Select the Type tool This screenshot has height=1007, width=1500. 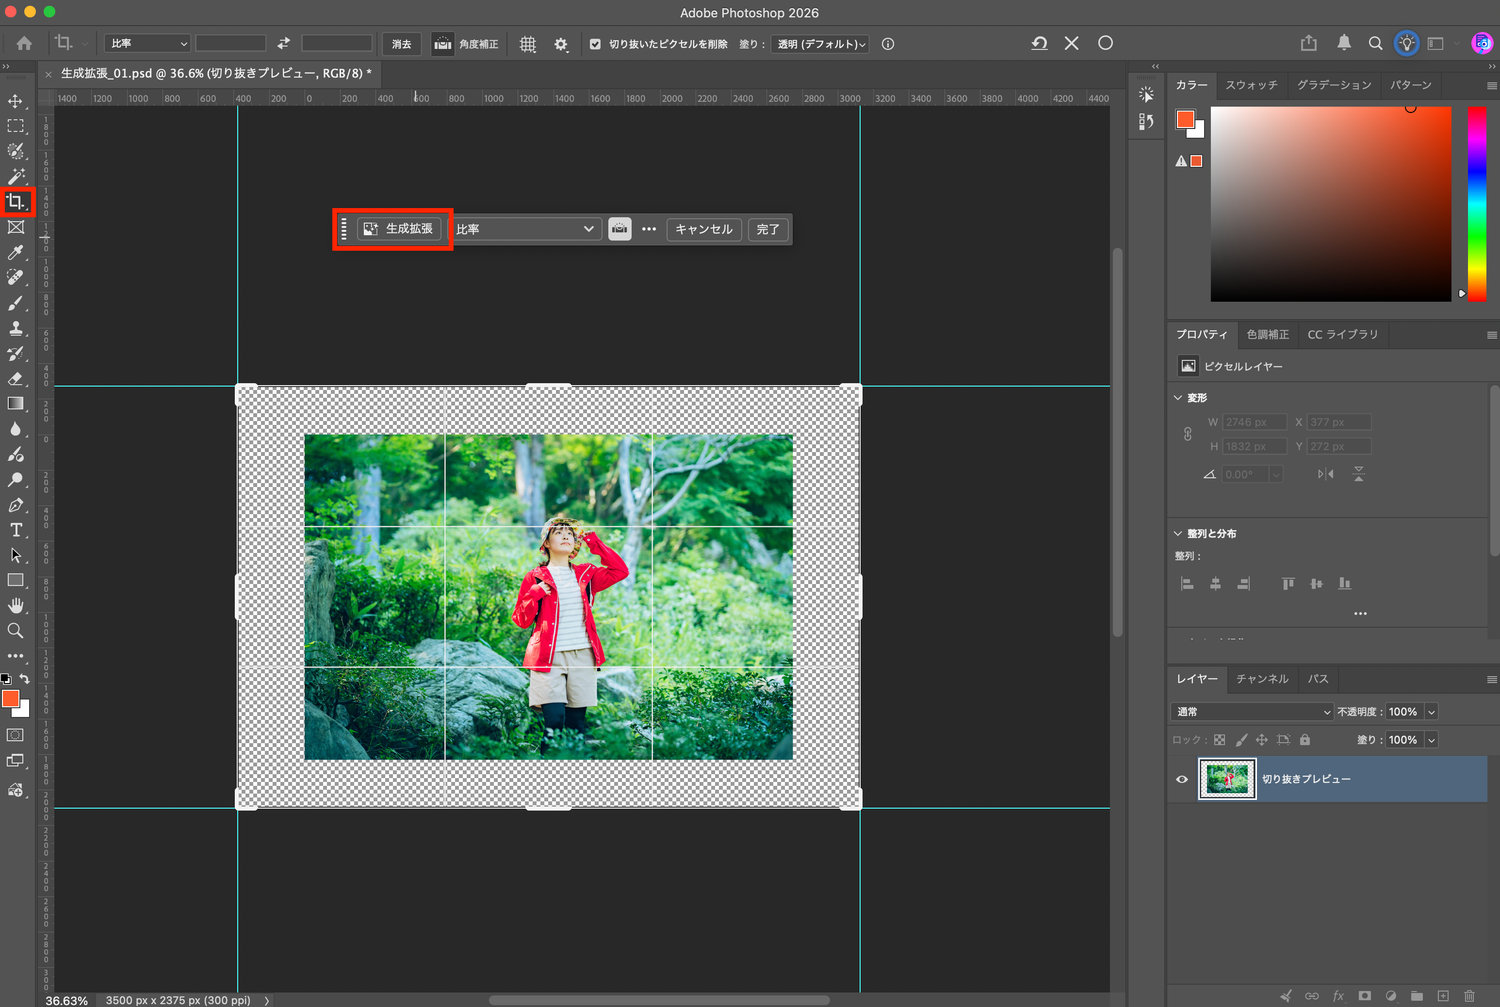point(15,530)
